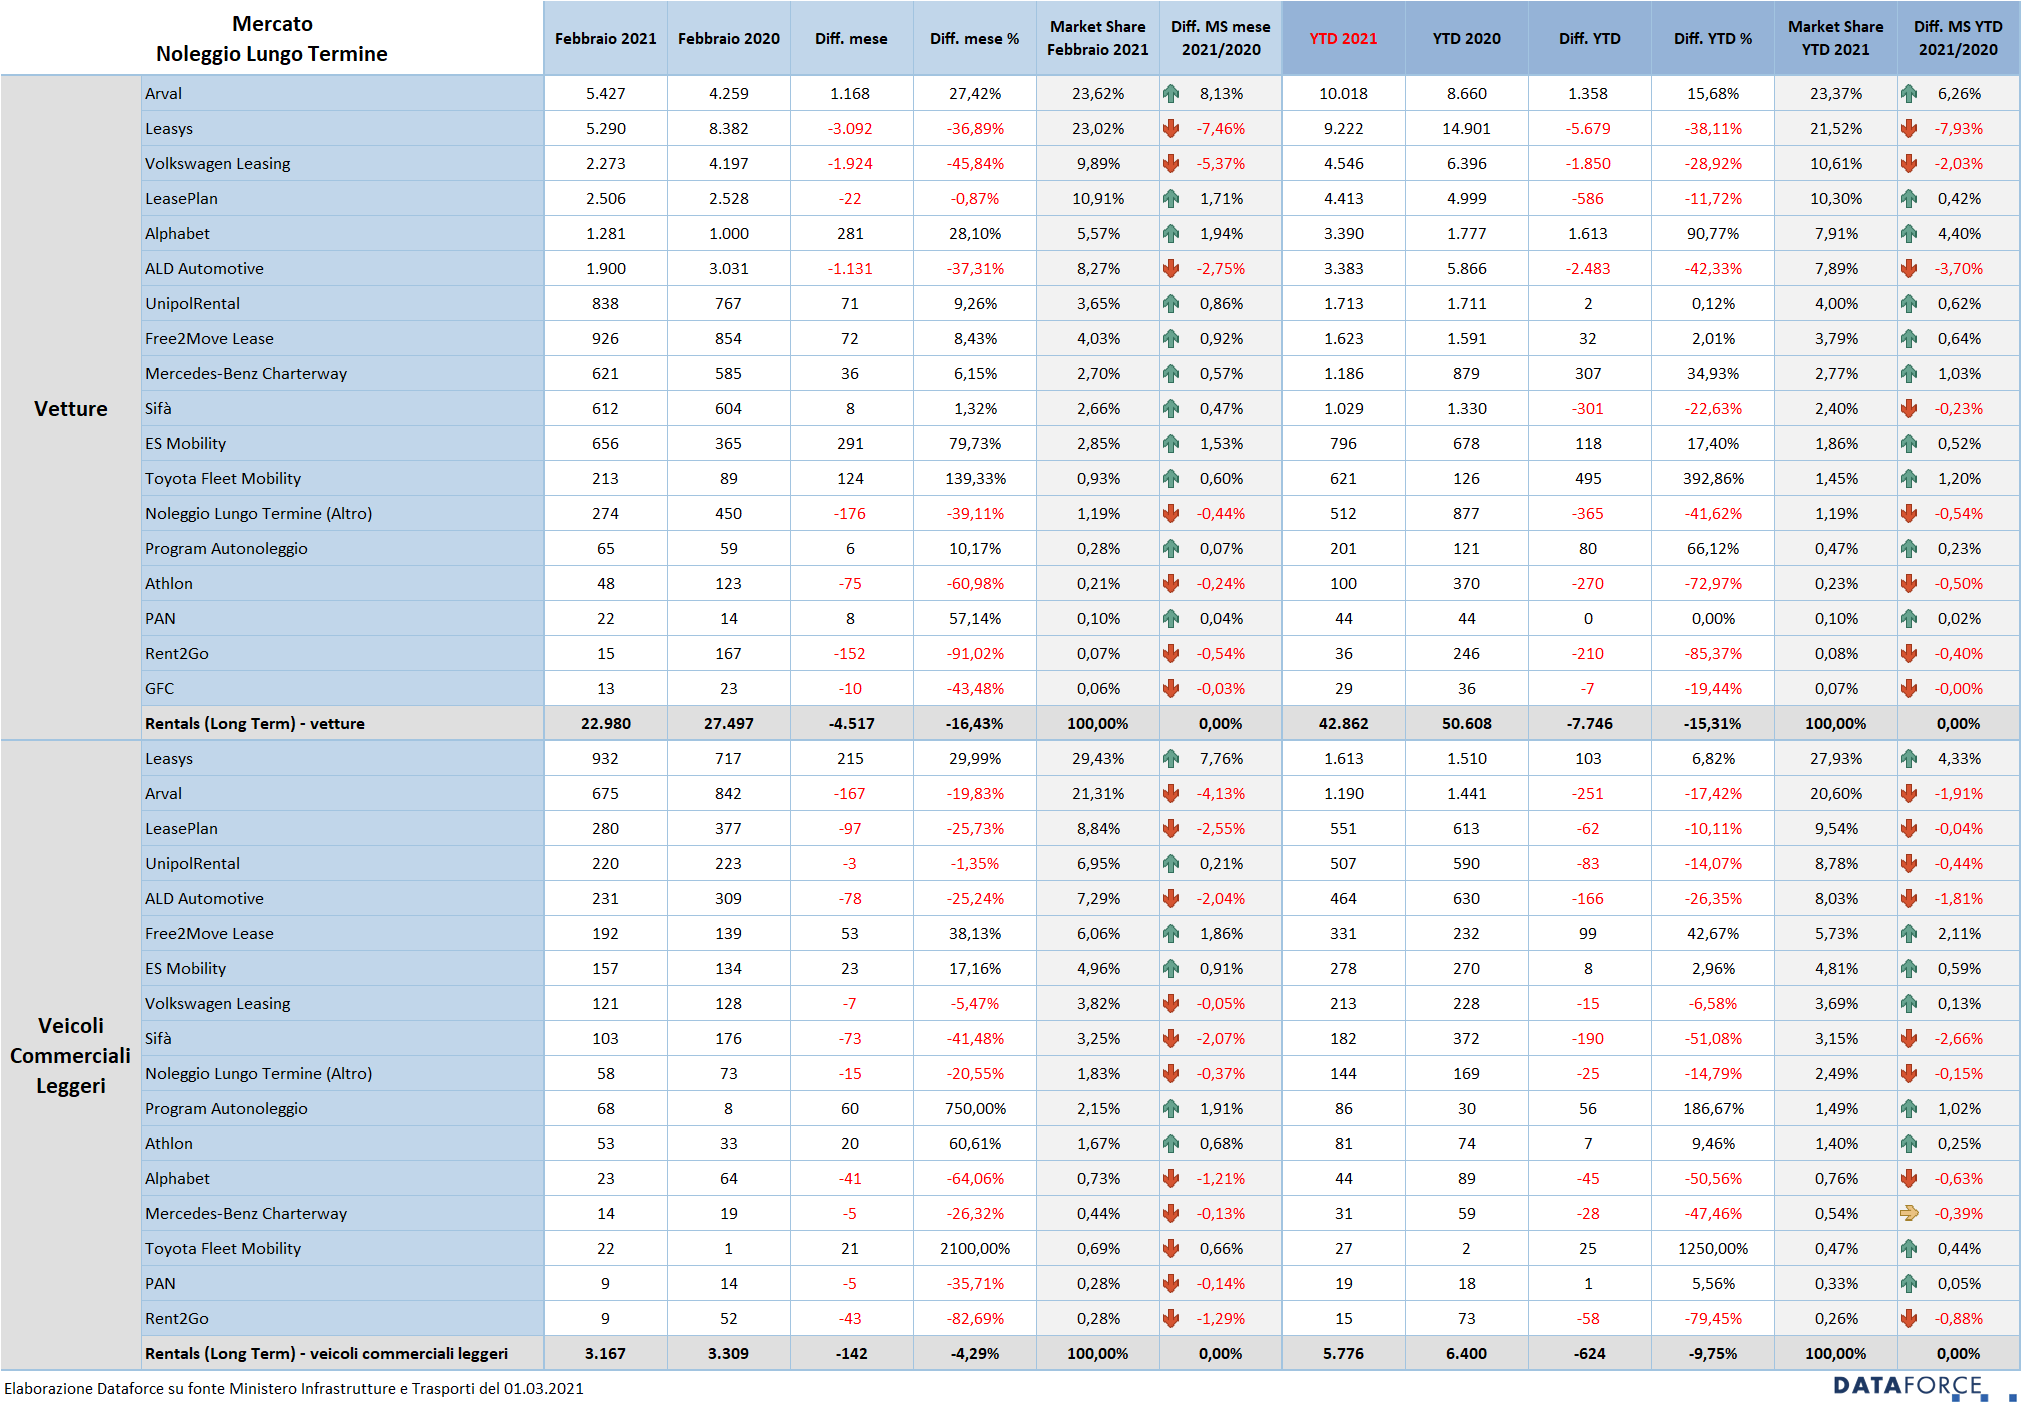Click the red down arrow beside -5,37% Volkswagen Leasing
This screenshot has height=1406, width=2021.
(1171, 163)
